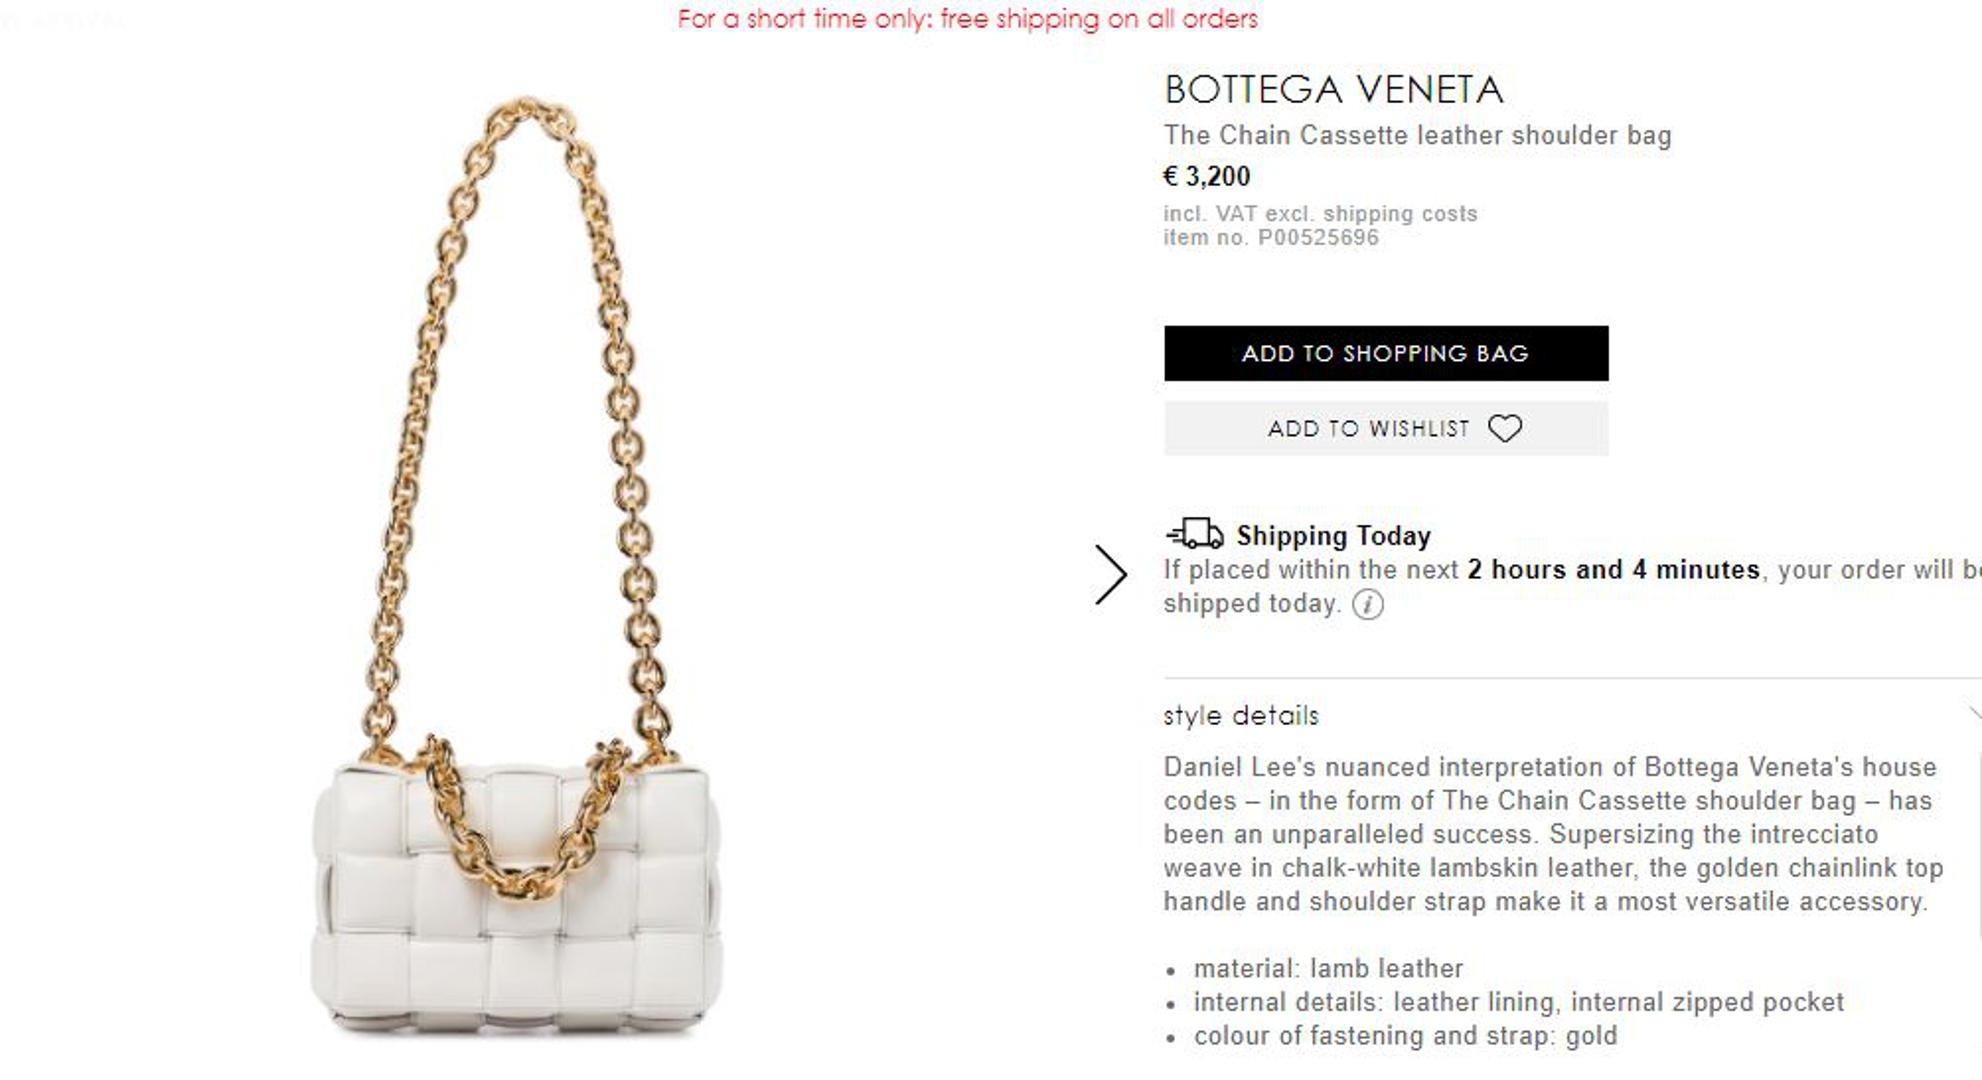Click the Chain Cassette product title
The image size is (1982, 1080).
click(1417, 135)
